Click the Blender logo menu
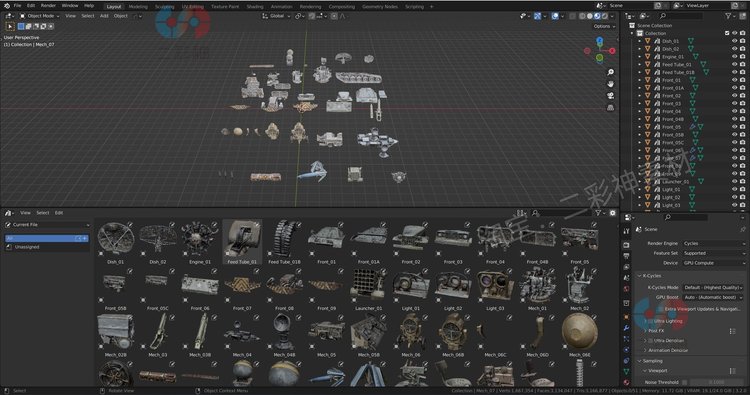The height and width of the screenshot is (395, 750). point(6,6)
